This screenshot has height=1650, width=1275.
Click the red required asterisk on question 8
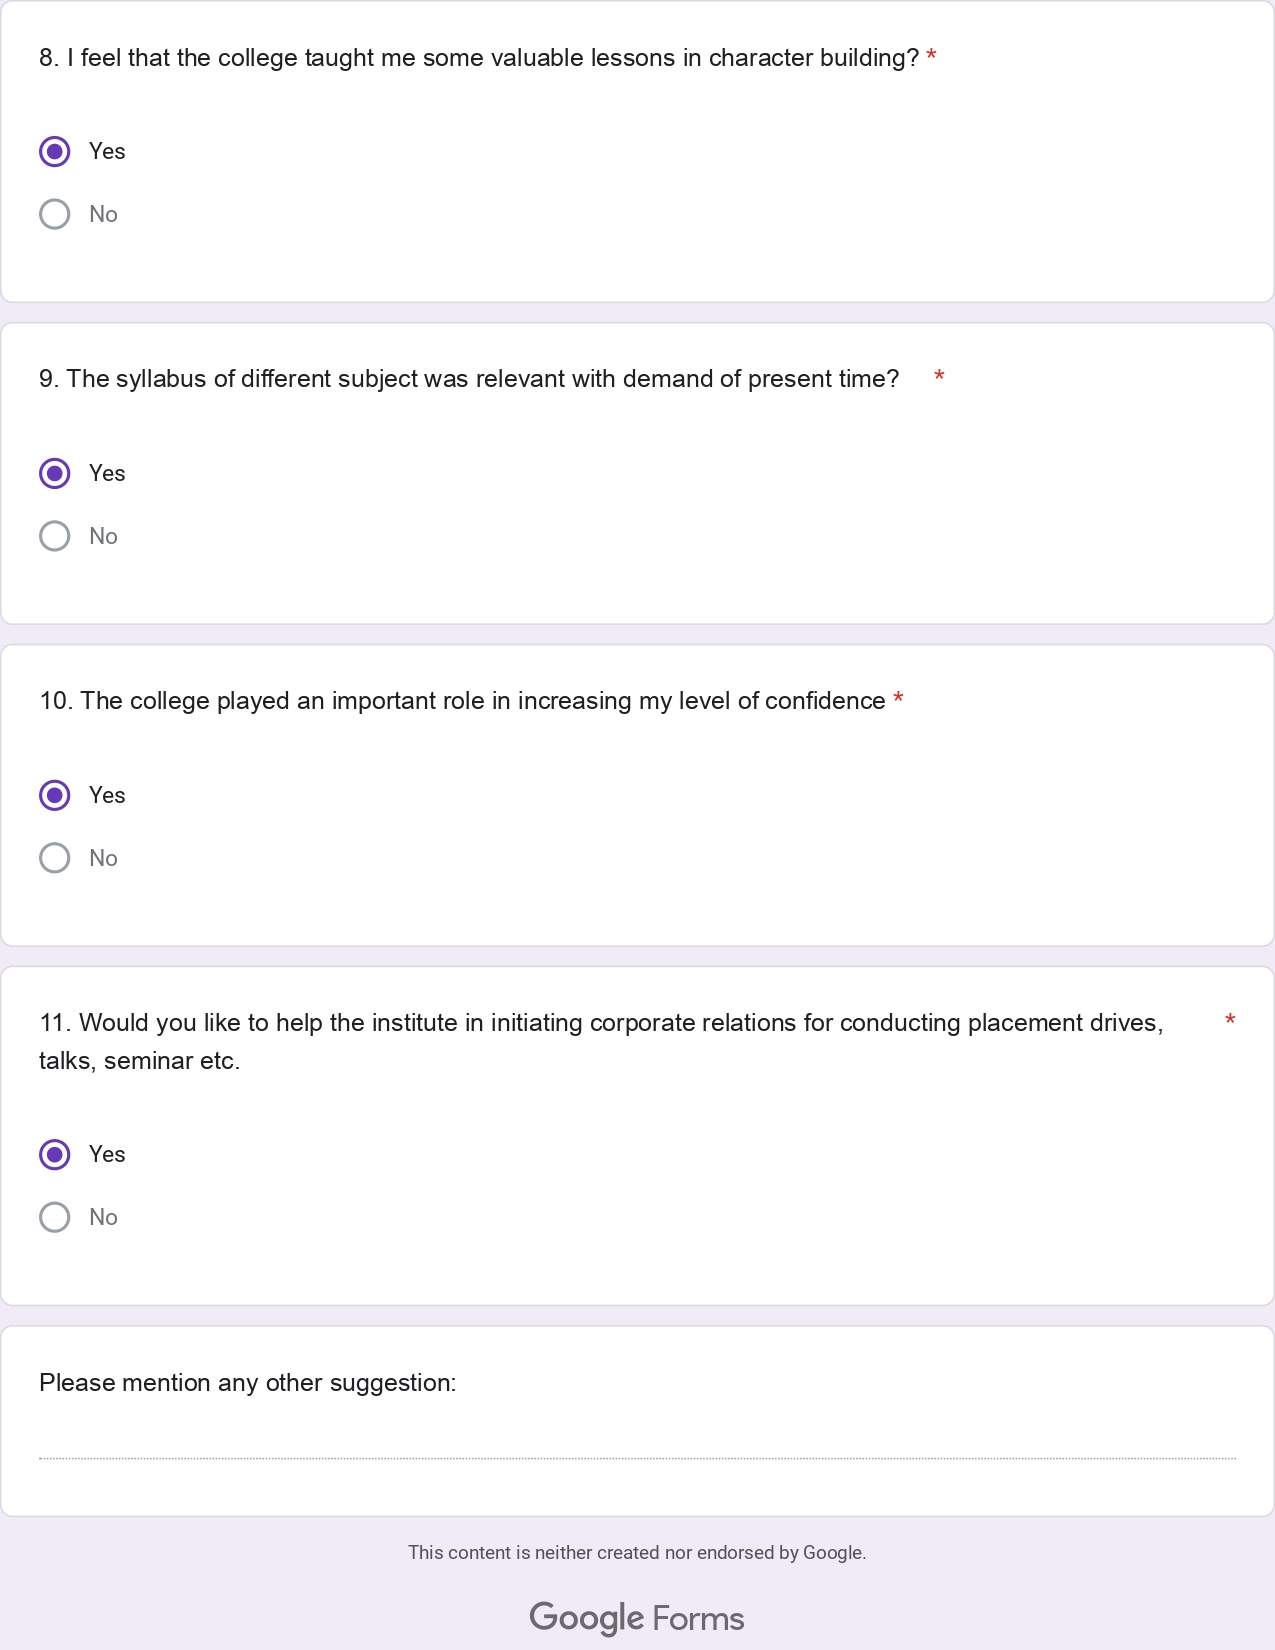[931, 56]
